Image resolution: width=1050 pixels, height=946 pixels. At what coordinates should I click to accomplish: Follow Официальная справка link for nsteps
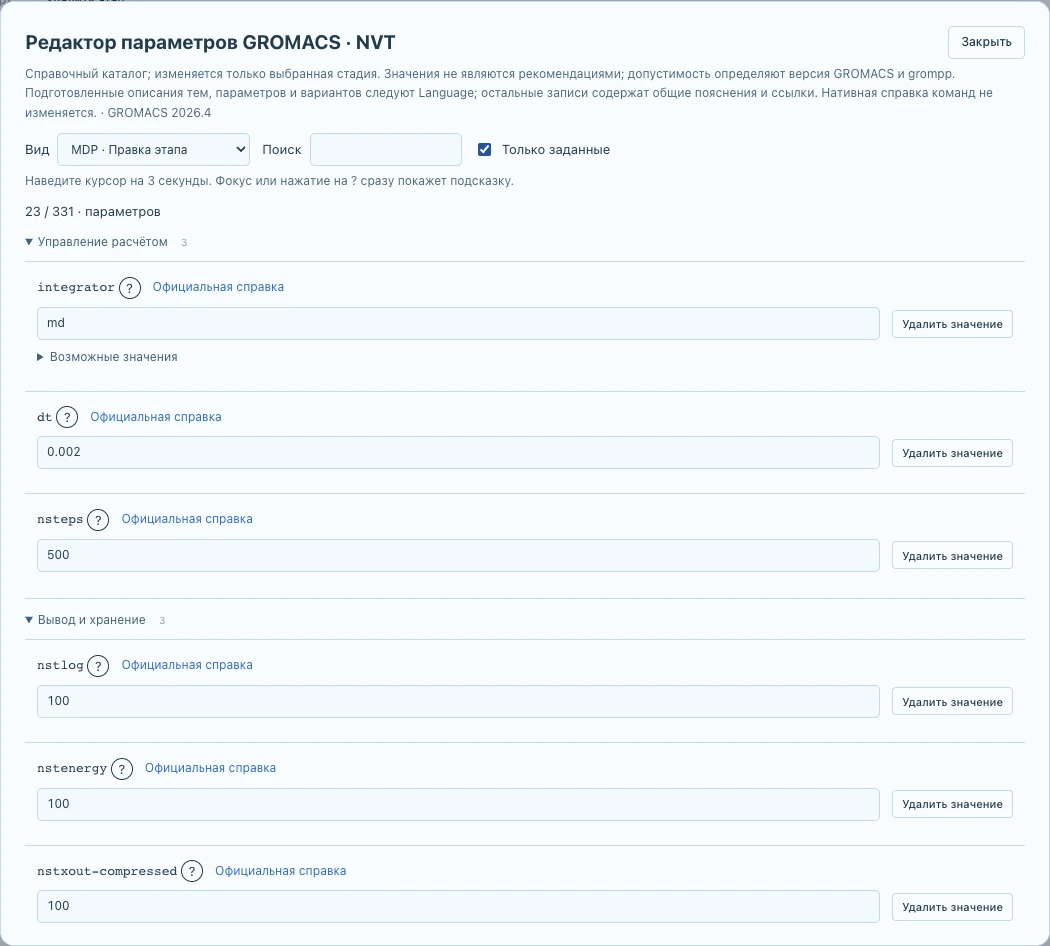pos(187,519)
